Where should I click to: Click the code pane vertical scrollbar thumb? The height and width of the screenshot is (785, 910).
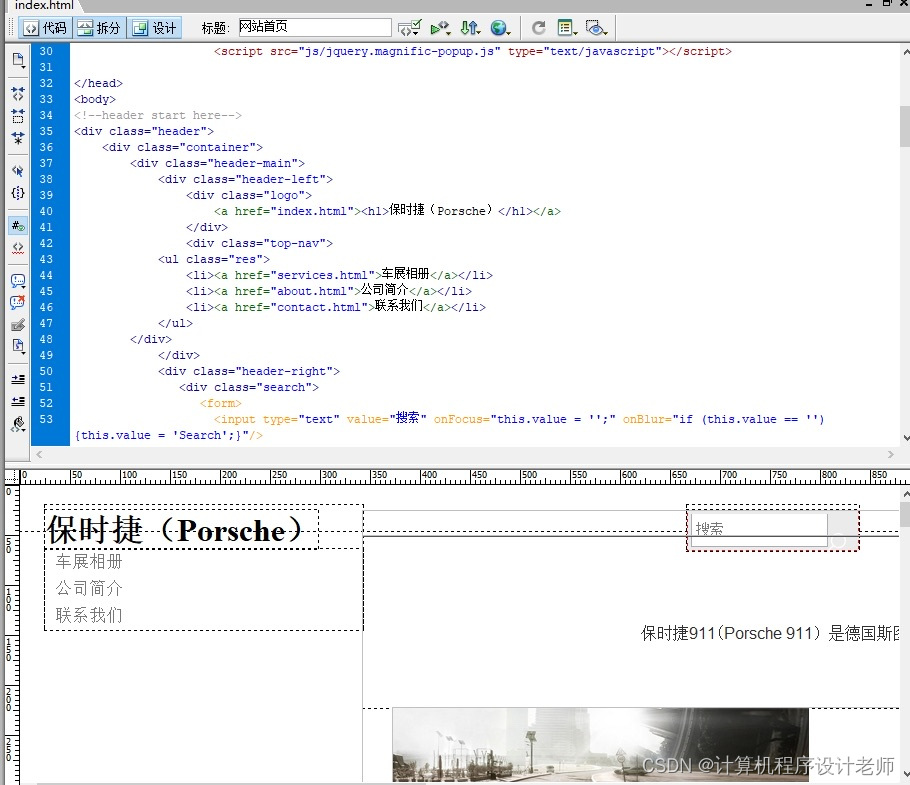pyautogui.click(x=904, y=126)
